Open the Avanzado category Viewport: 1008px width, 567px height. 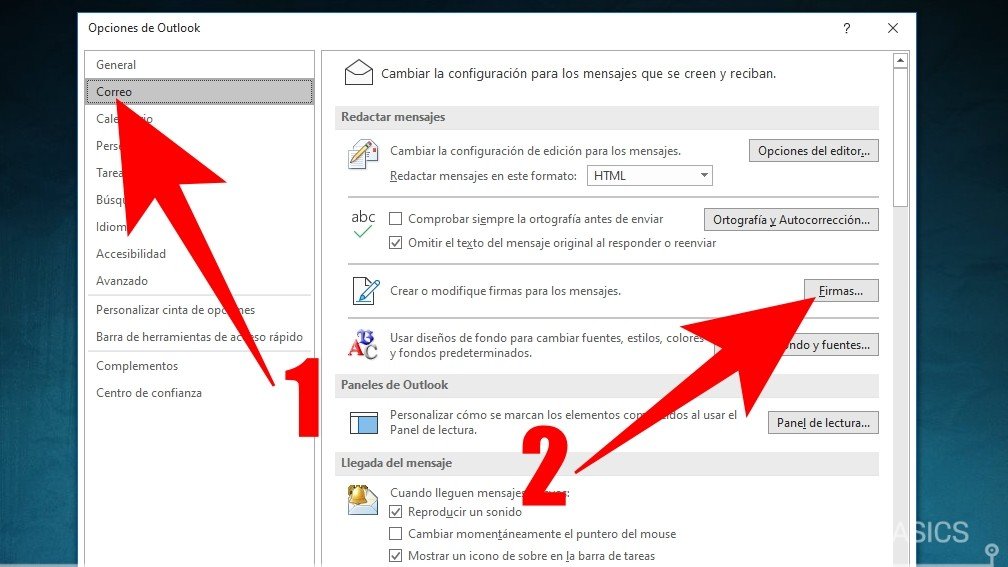(199, 281)
